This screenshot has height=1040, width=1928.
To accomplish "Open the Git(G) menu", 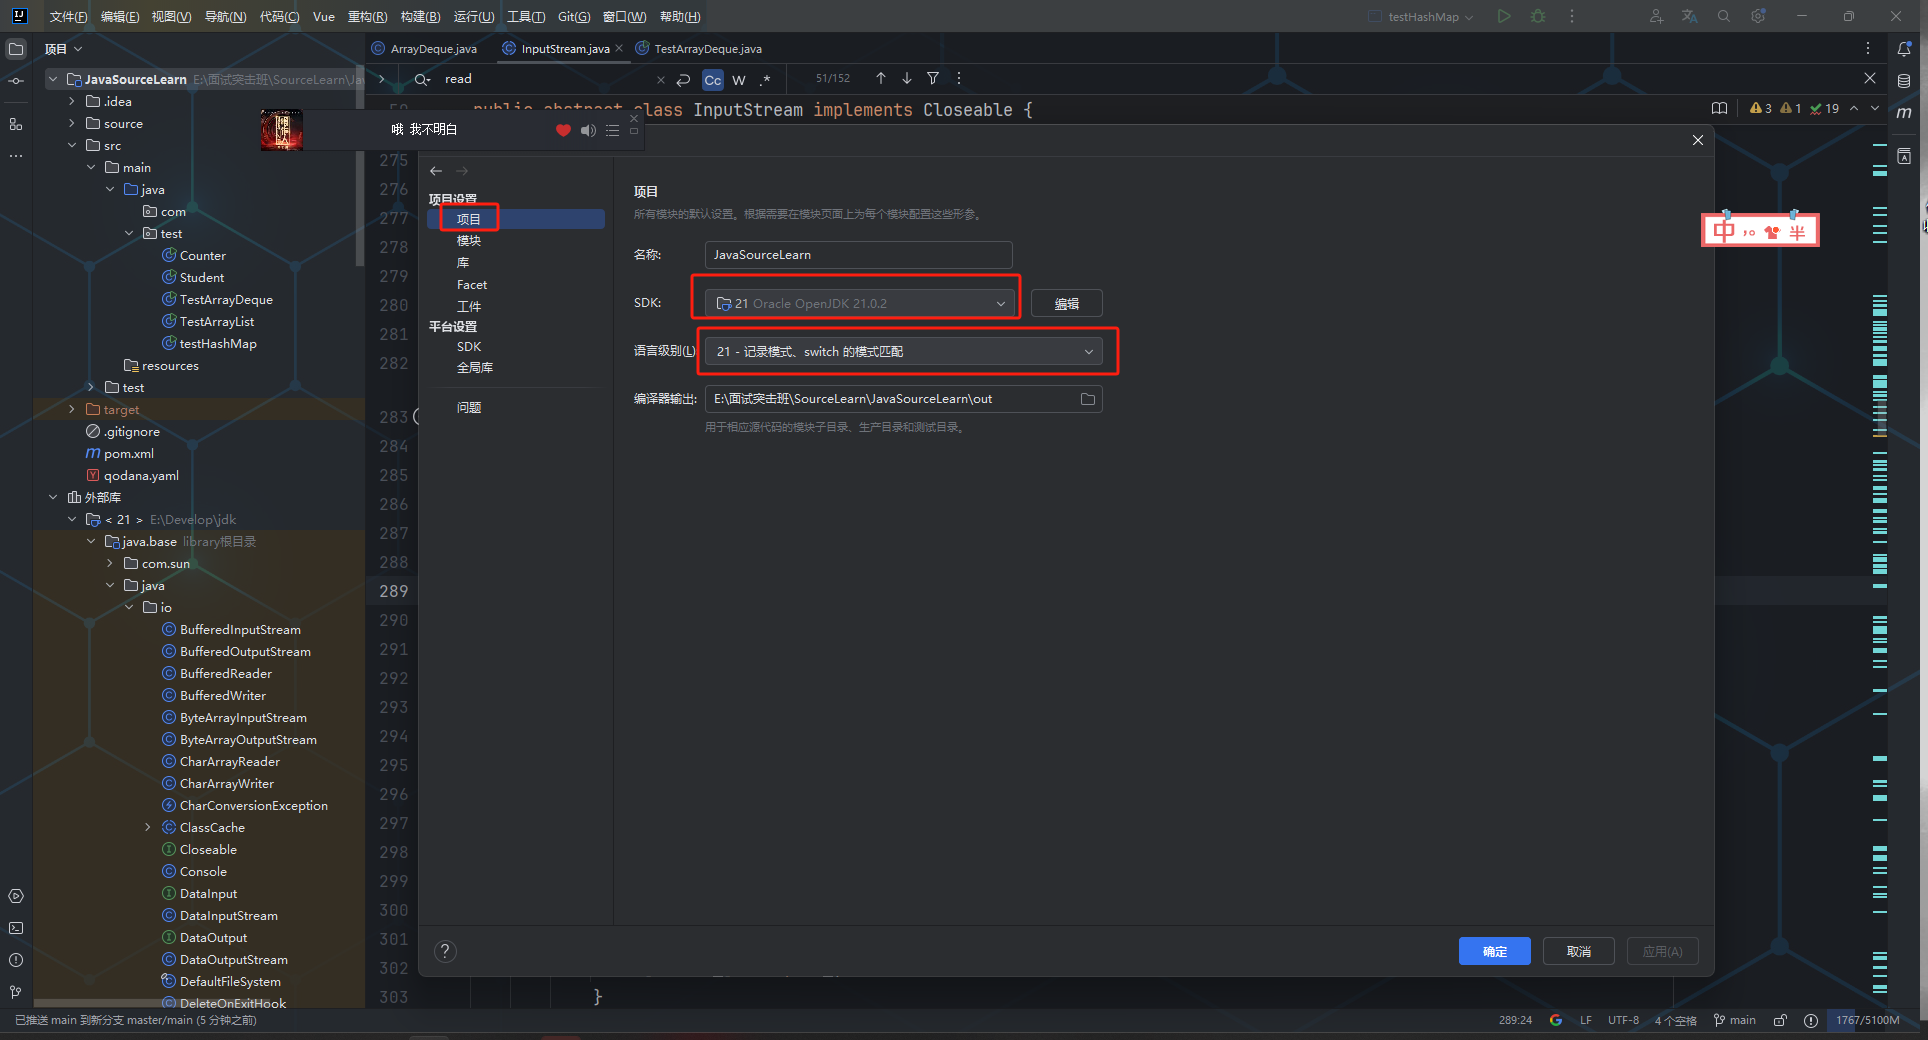I will [x=574, y=17].
